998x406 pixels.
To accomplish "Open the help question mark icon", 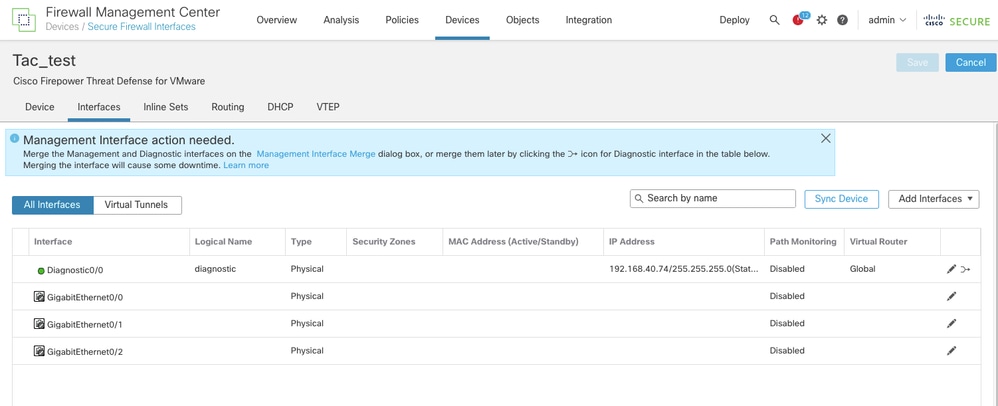I will tap(842, 20).
